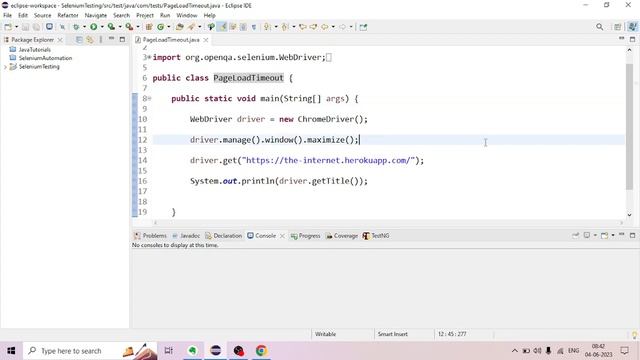
Task: Click the Open Console icon
Action: pos(604,236)
